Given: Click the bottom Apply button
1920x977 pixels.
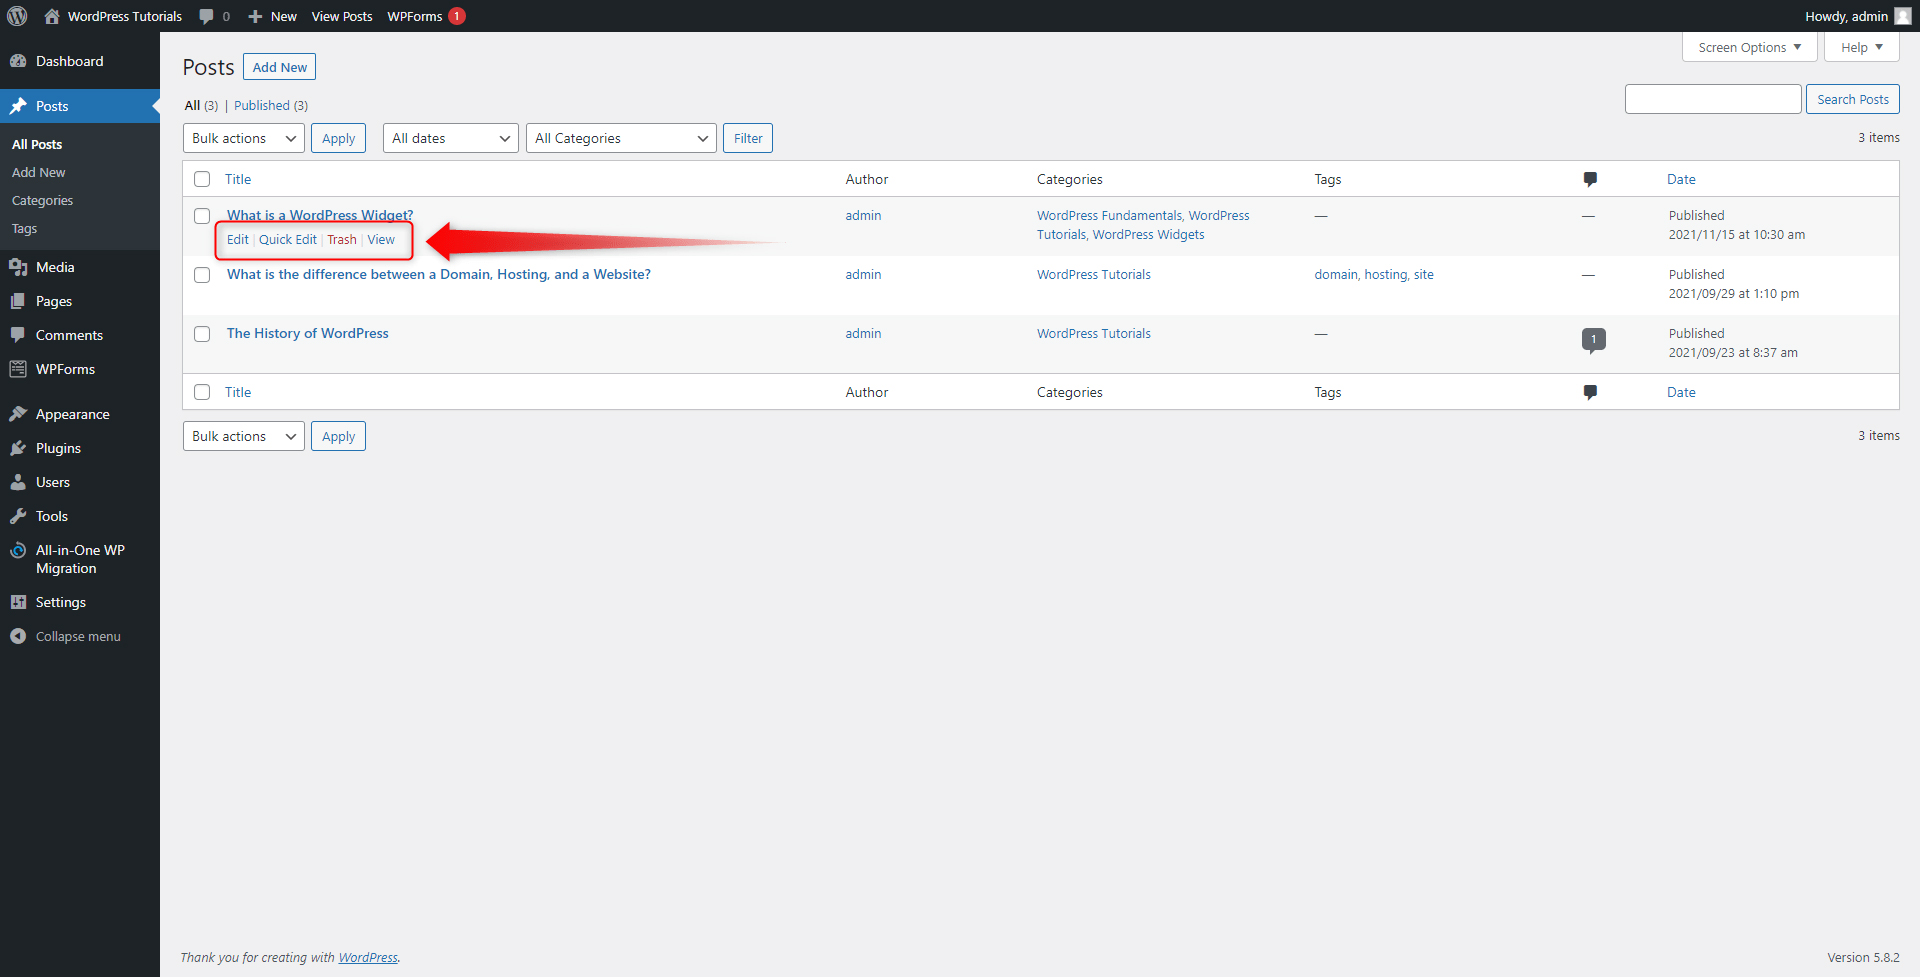Looking at the screenshot, I should point(338,436).
